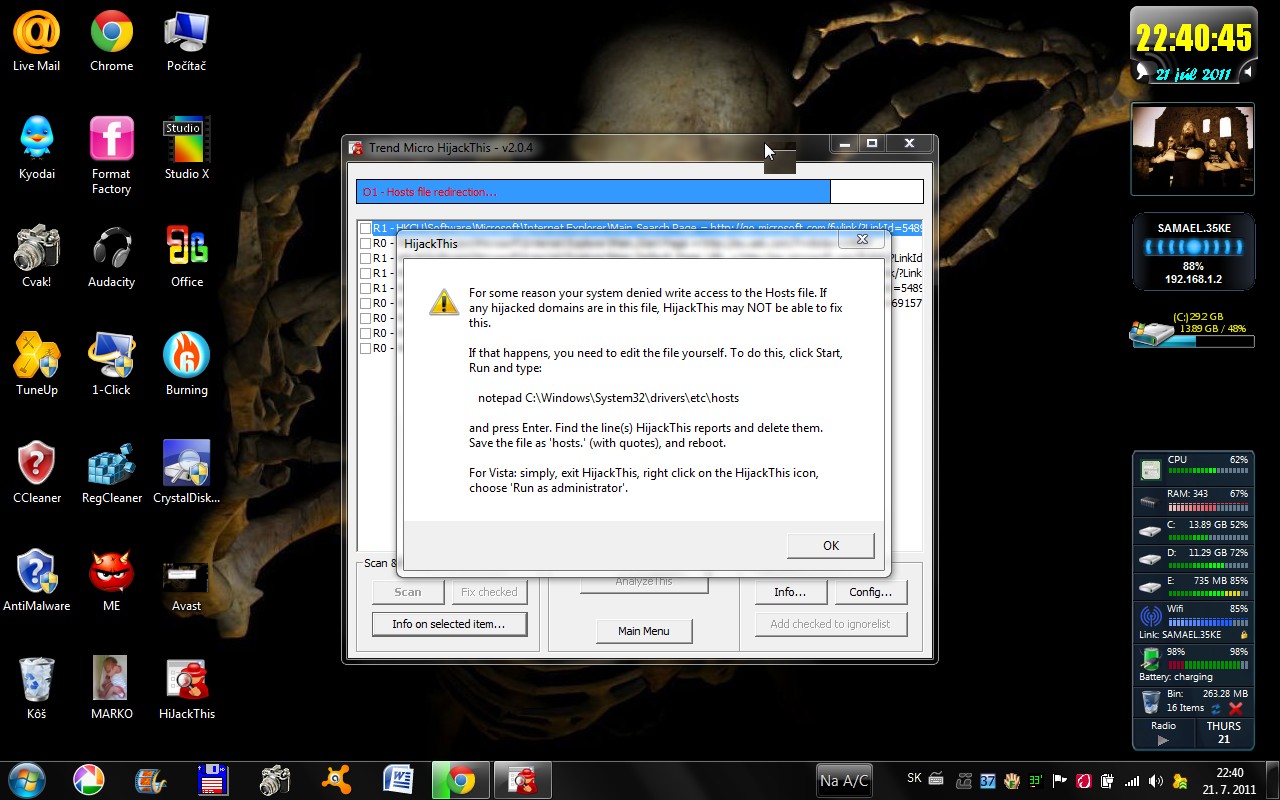Select the Burning desktop icon
Image resolution: width=1280 pixels, height=800 pixels.
click(186, 365)
